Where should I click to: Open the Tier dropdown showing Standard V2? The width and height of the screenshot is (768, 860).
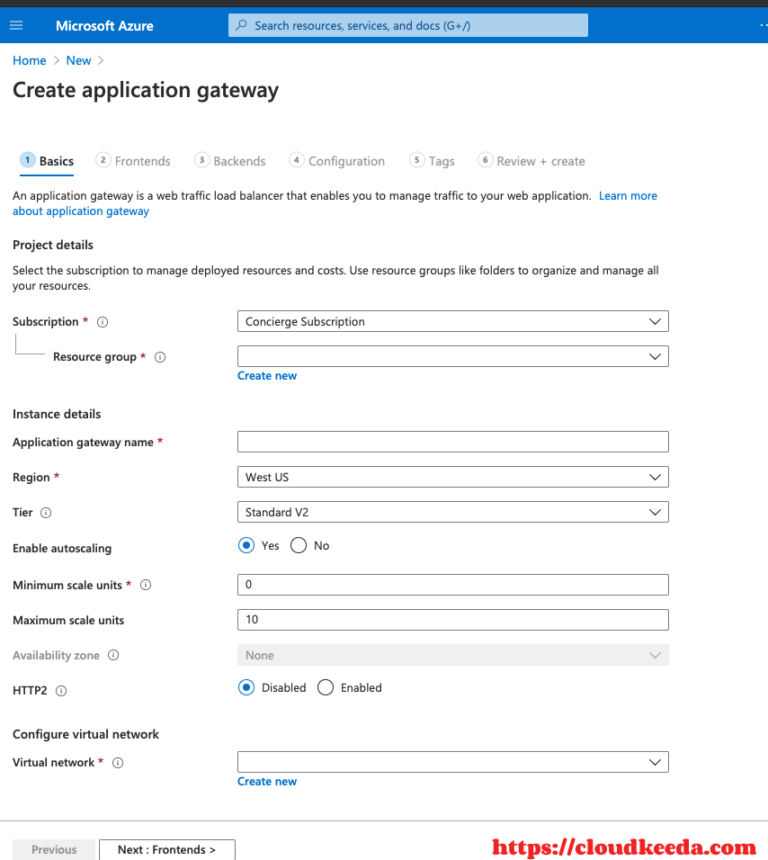coord(453,512)
